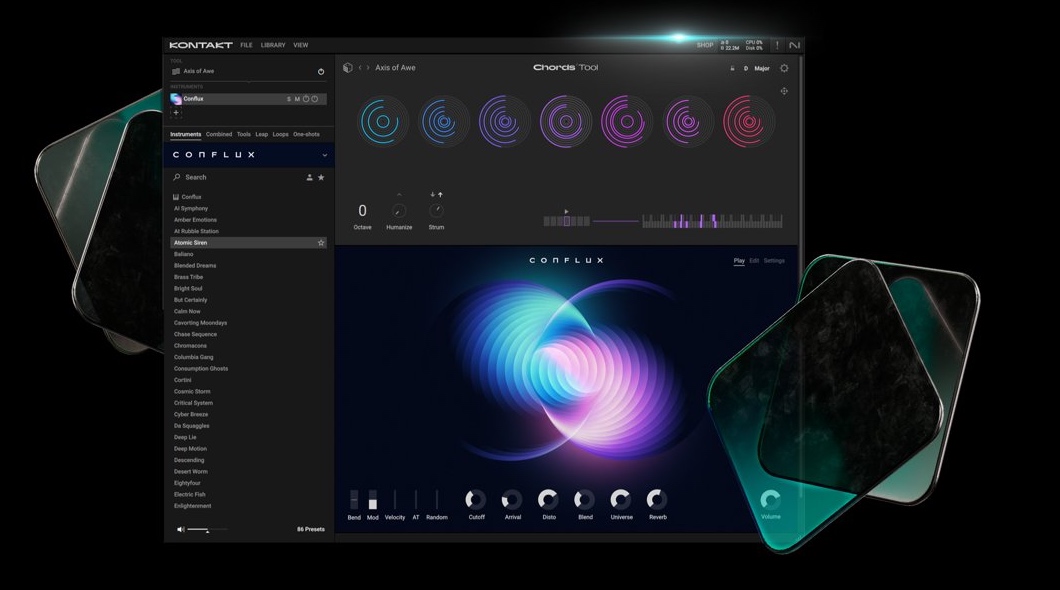Viewport: 1060px width, 590px height.
Task: Click the search magnifier icon
Action: tap(177, 177)
